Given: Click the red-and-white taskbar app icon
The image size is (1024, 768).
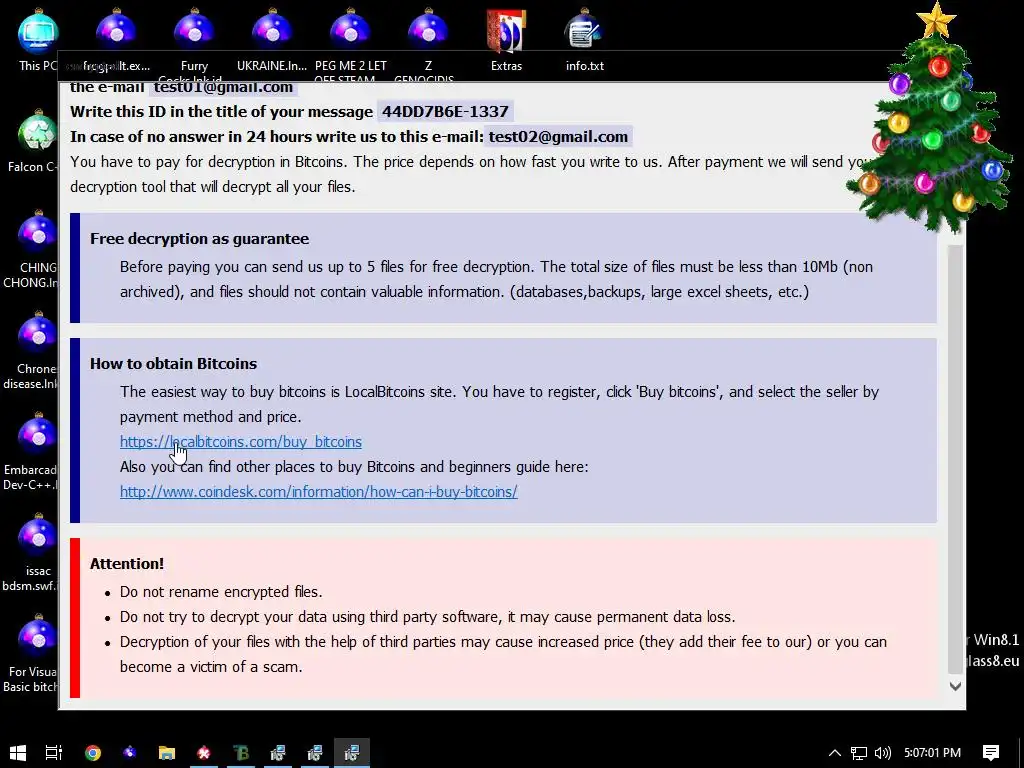Looking at the screenshot, I should point(204,753).
